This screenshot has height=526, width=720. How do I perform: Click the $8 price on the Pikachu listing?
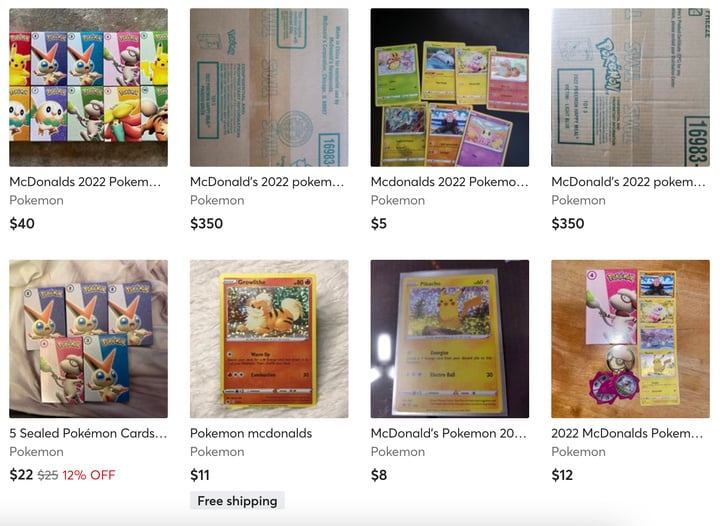(379, 475)
